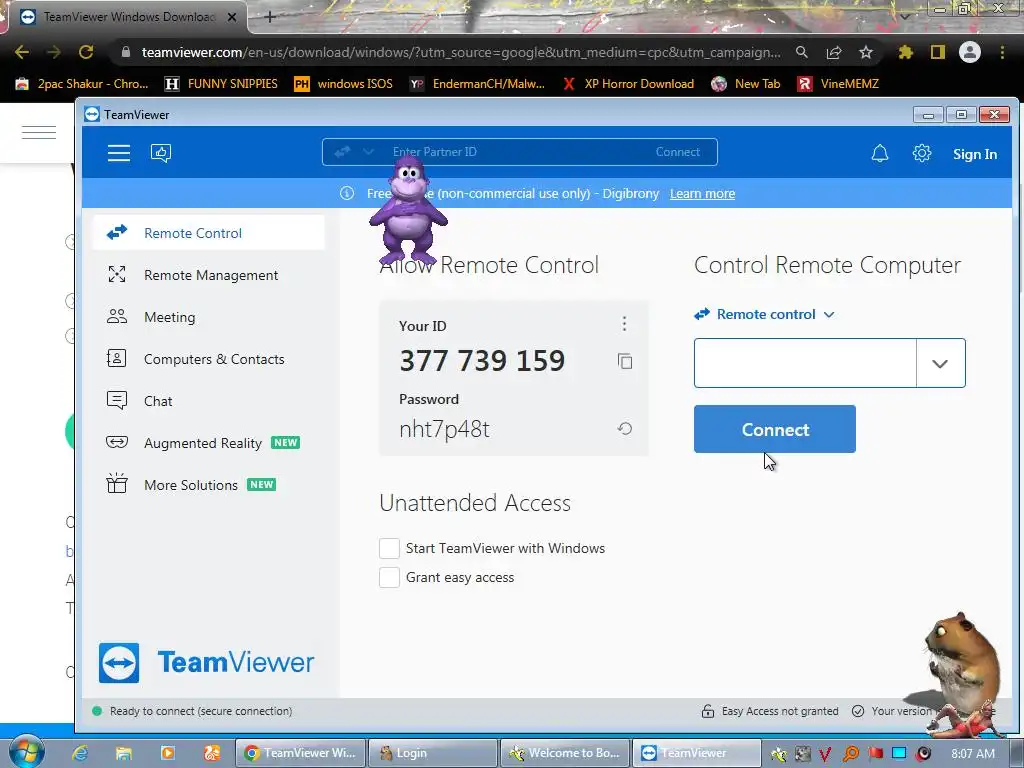1024x768 pixels.
Task: Open Windows Media Player in taskbar
Action: (x=168, y=753)
